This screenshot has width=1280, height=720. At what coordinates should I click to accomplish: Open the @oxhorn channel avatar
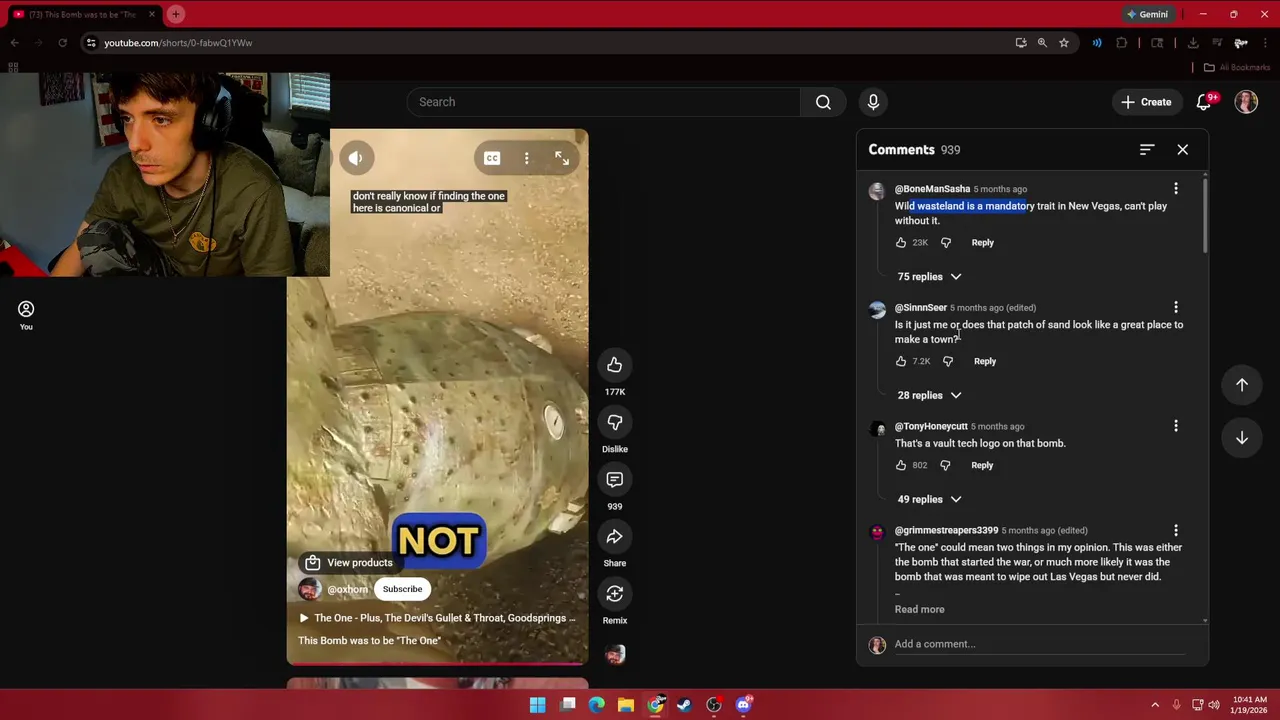tap(310, 589)
